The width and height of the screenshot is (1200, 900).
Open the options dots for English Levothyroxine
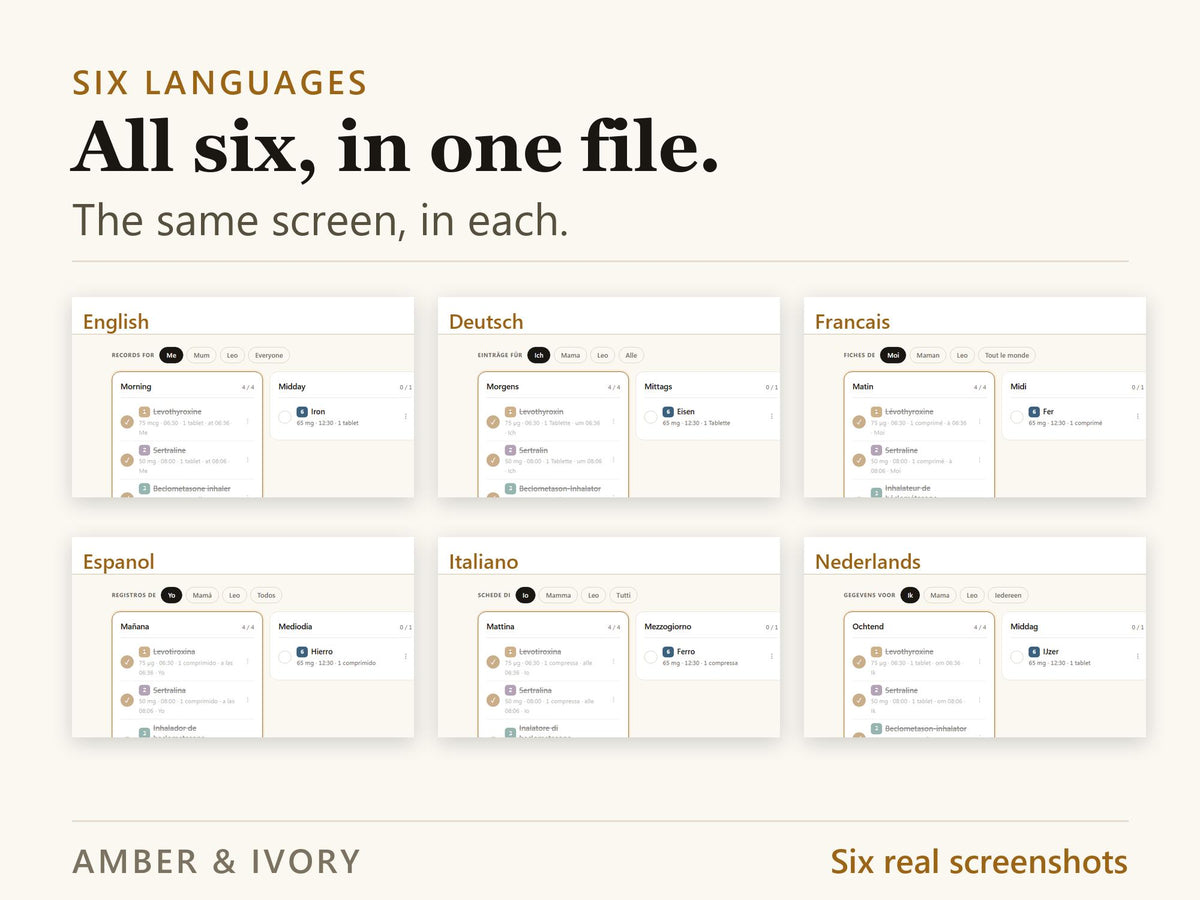tap(247, 422)
